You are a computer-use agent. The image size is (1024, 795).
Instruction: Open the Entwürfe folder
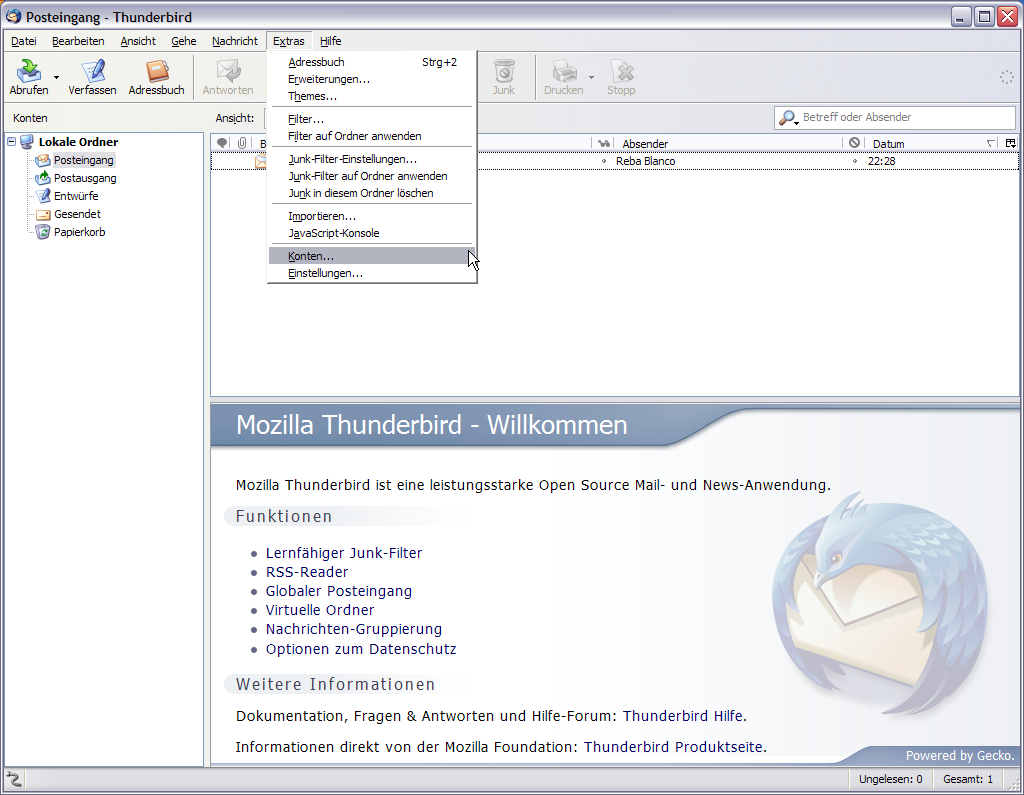tap(76, 196)
